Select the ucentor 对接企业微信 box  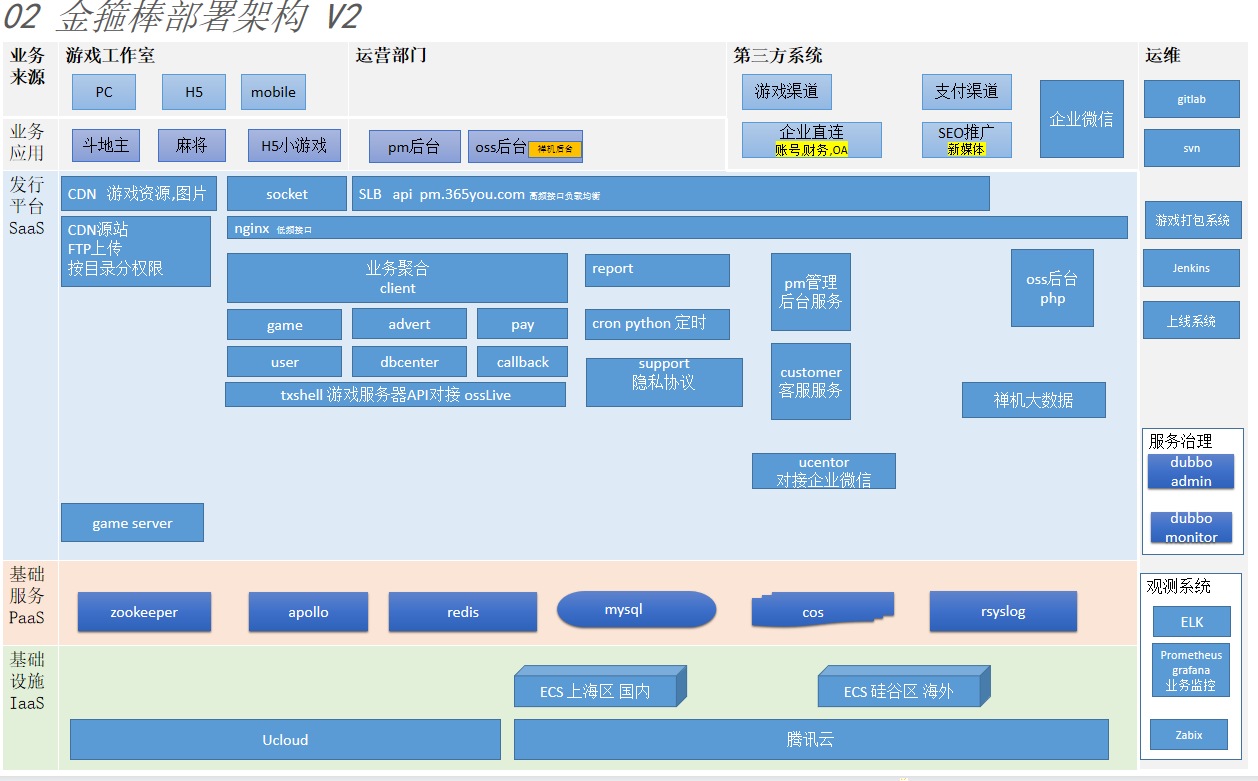(x=824, y=471)
